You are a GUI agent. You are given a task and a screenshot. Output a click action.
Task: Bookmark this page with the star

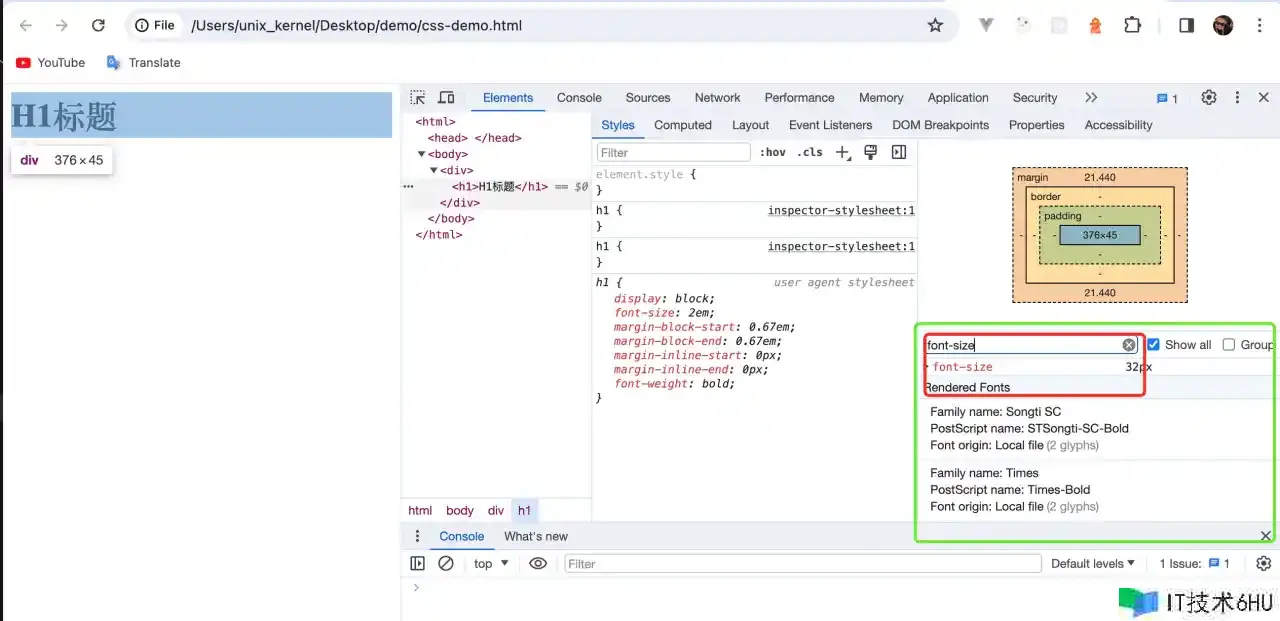[935, 25]
